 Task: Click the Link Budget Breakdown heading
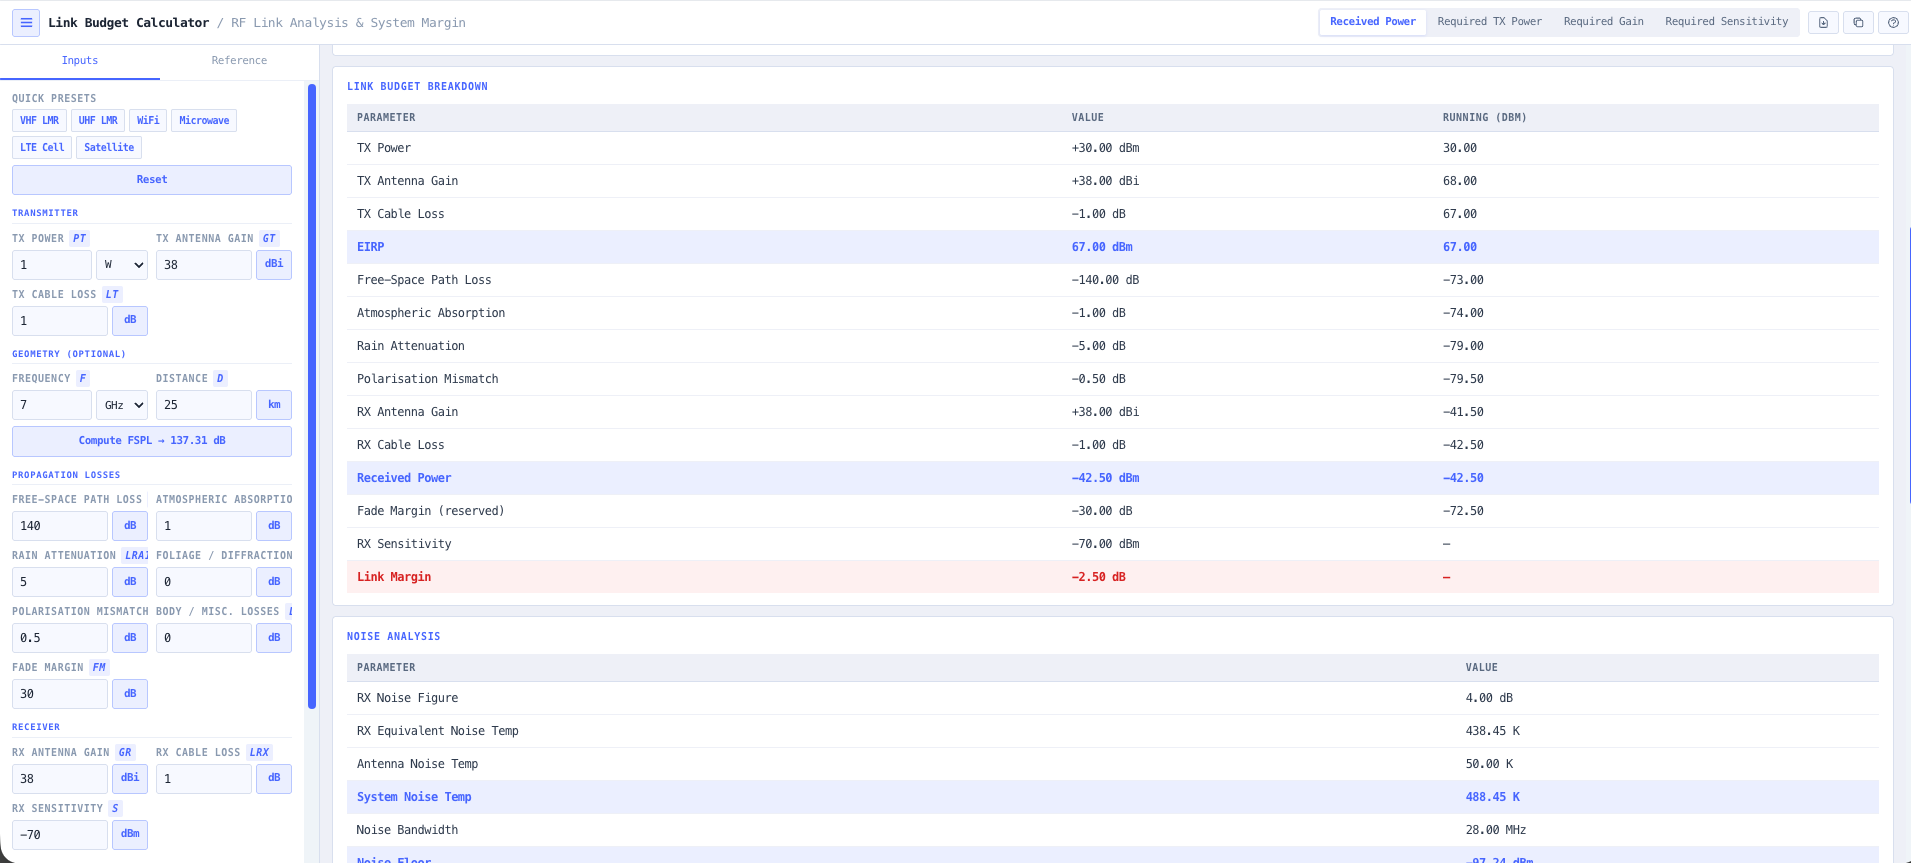[x=417, y=87]
